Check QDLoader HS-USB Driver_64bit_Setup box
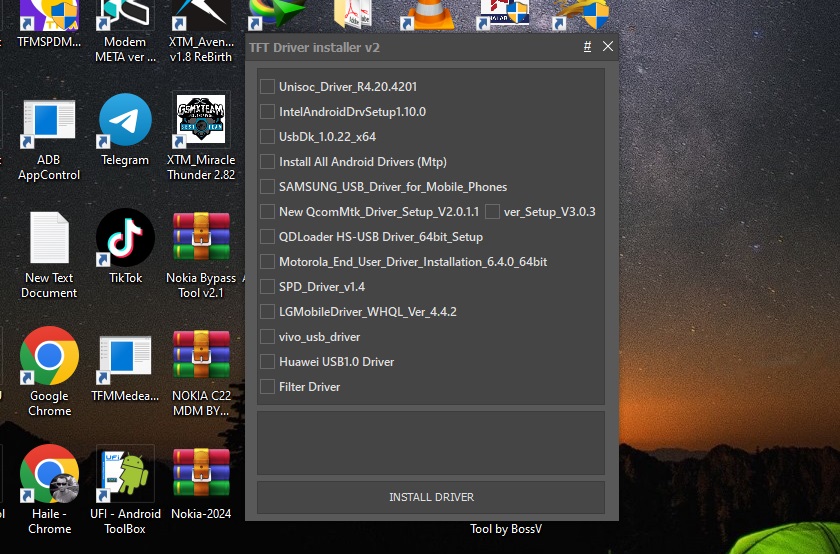 click(x=267, y=236)
